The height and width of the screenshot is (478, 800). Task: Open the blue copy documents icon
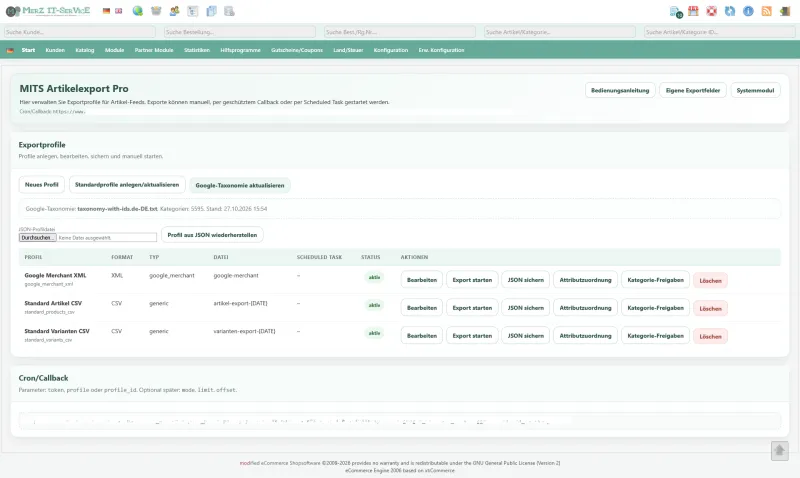tap(211, 11)
